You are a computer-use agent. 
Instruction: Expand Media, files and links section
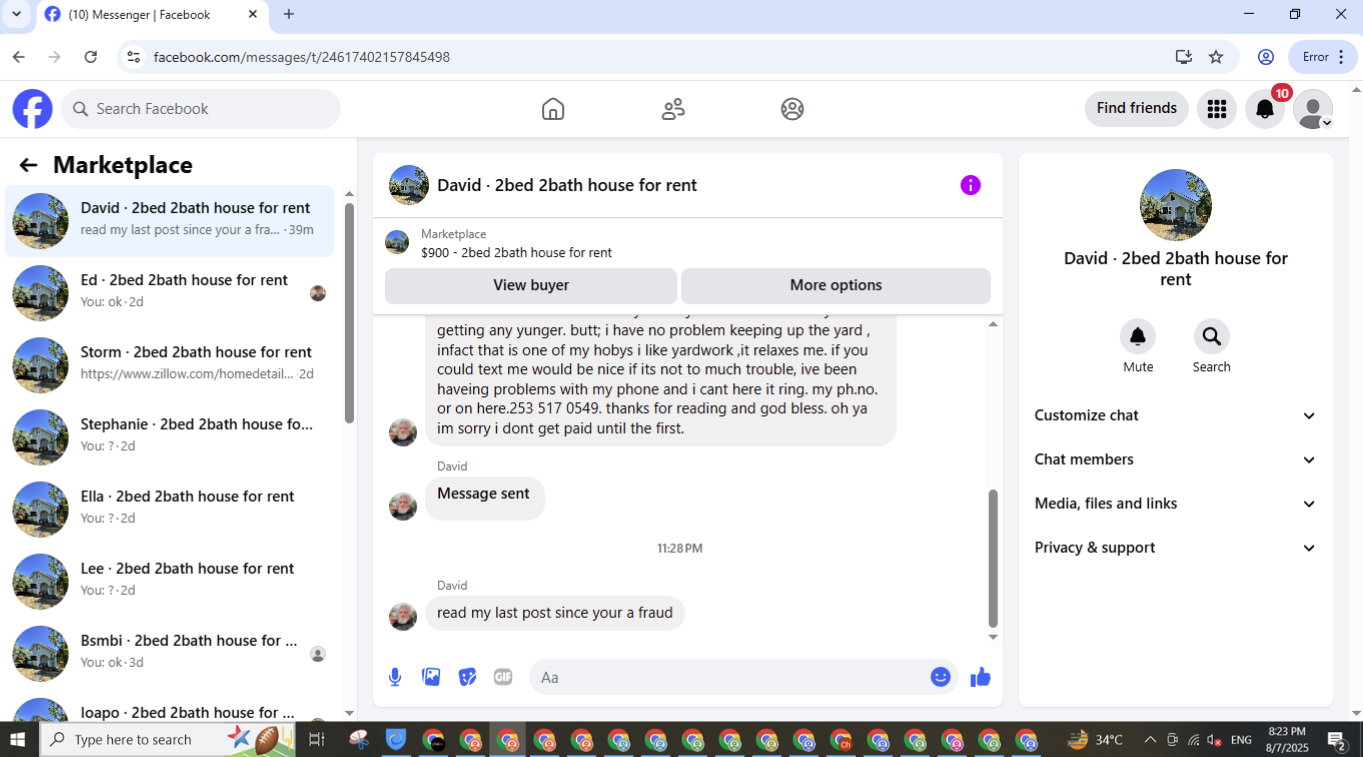point(1175,504)
